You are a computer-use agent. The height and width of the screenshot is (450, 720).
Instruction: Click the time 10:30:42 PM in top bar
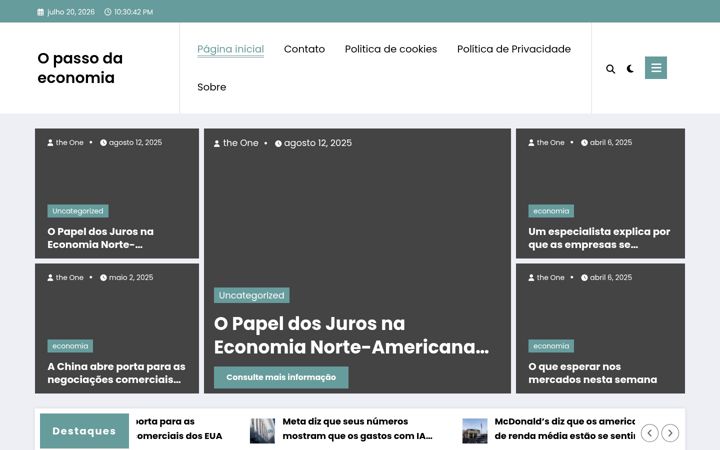click(133, 12)
